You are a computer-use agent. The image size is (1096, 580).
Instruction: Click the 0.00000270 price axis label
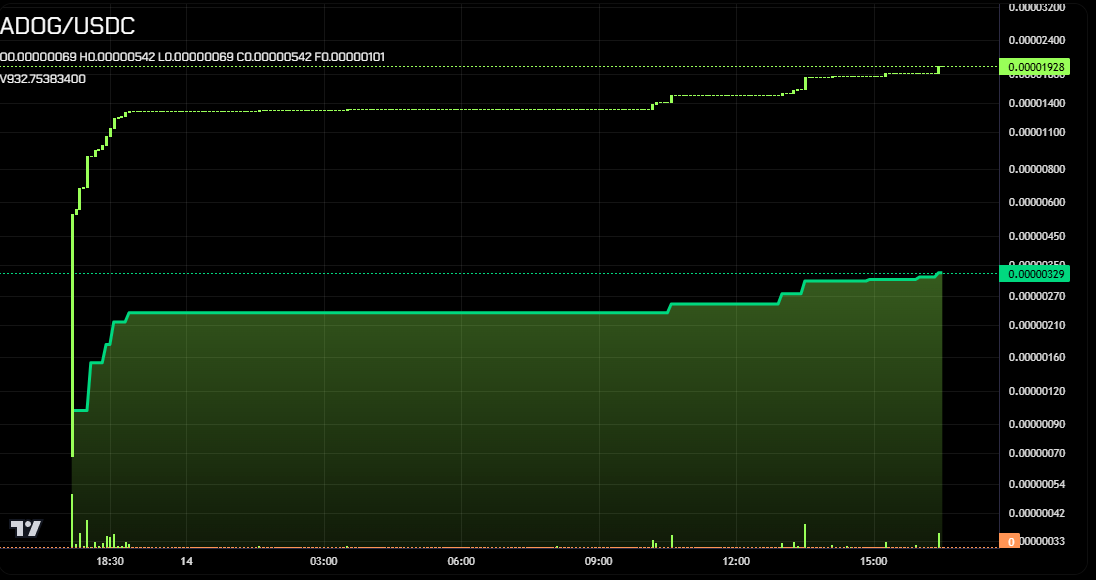pyautogui.click(x=1037, y=296)
